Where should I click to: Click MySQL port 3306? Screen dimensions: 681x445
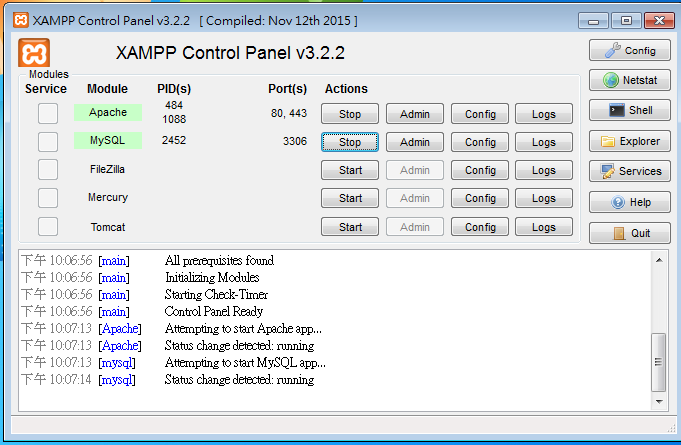295,141
